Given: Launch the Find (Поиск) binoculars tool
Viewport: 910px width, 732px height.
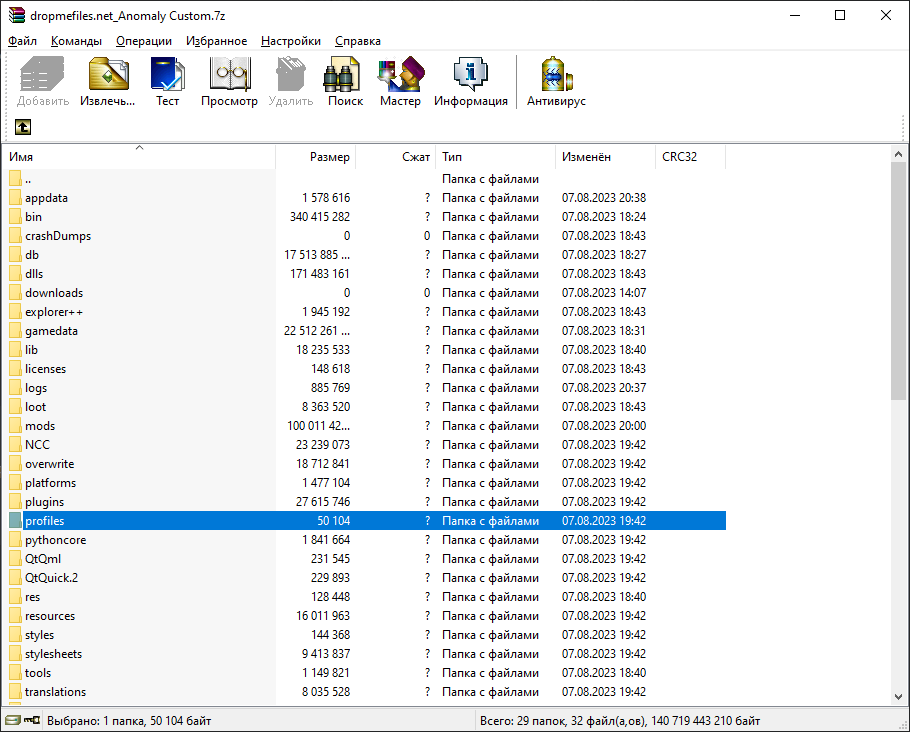Looking at the screenshot, I should click(x=345, y=81).
